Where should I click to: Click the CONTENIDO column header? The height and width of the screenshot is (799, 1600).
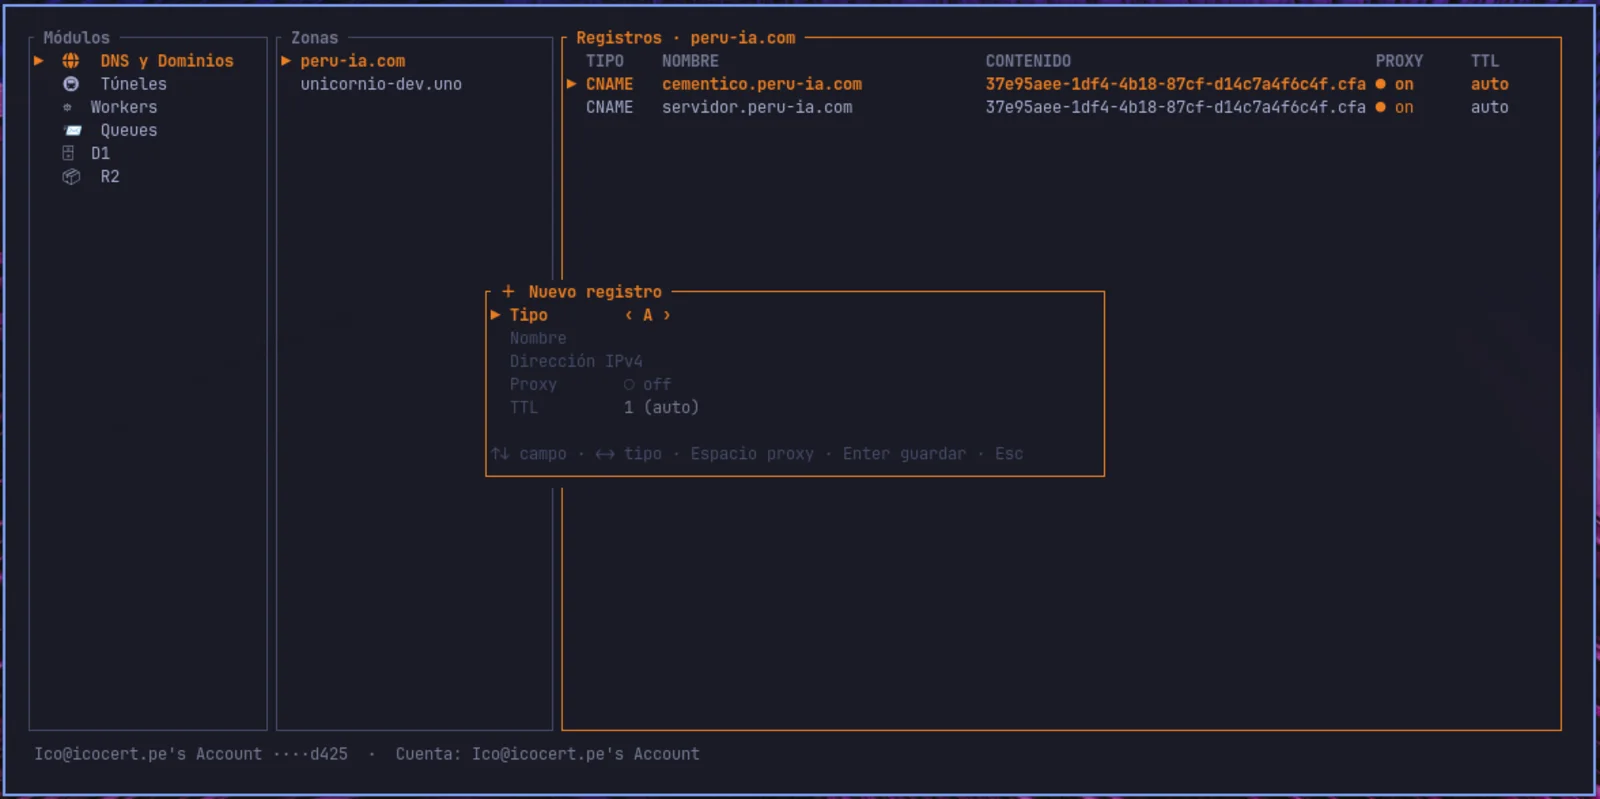[x=1028, y=61]
